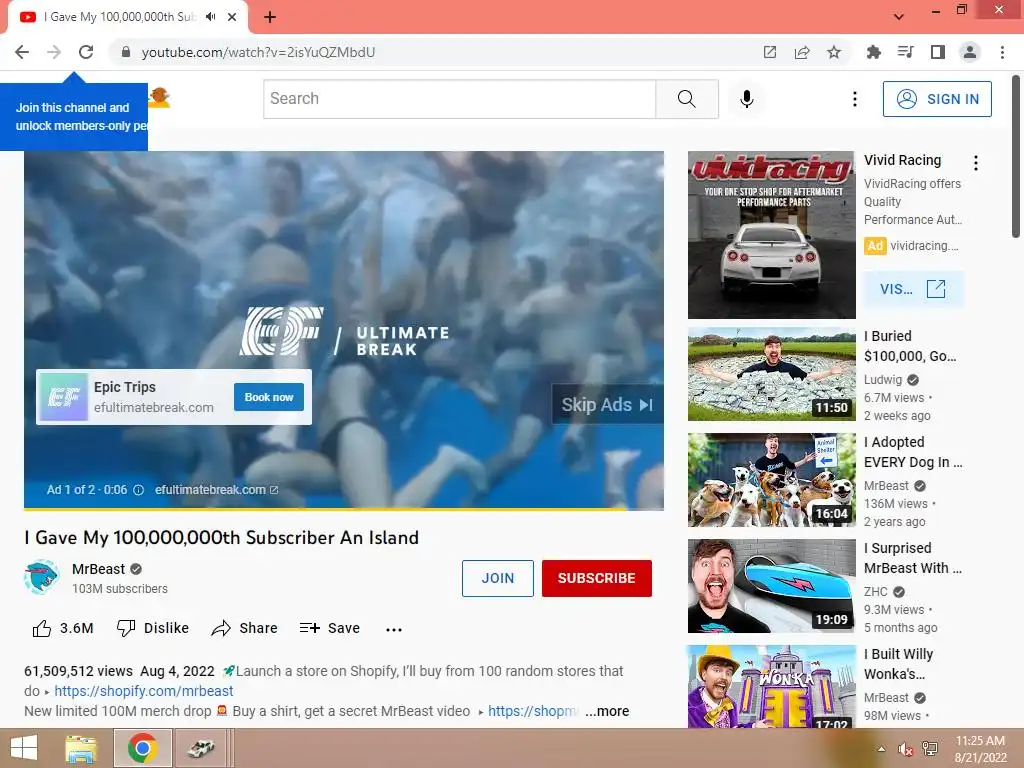Open the page in app icon
Viewport: 1024px width, 768px height.
tap(770, 52)
